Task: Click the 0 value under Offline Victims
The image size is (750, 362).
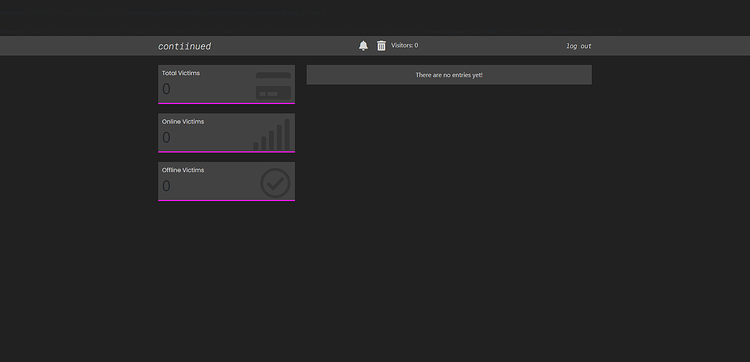Action: [x=166, y=186]
